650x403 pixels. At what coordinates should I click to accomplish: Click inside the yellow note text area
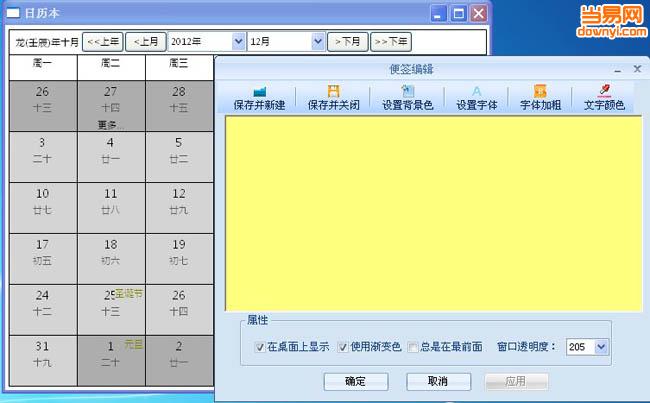(434, 214)
